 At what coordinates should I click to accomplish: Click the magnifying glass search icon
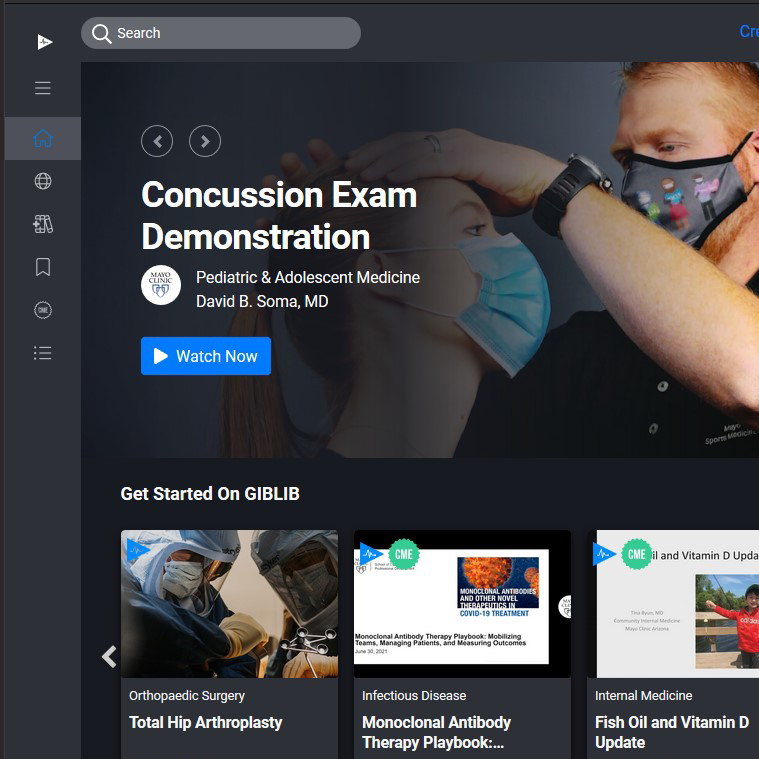point(102,33)
